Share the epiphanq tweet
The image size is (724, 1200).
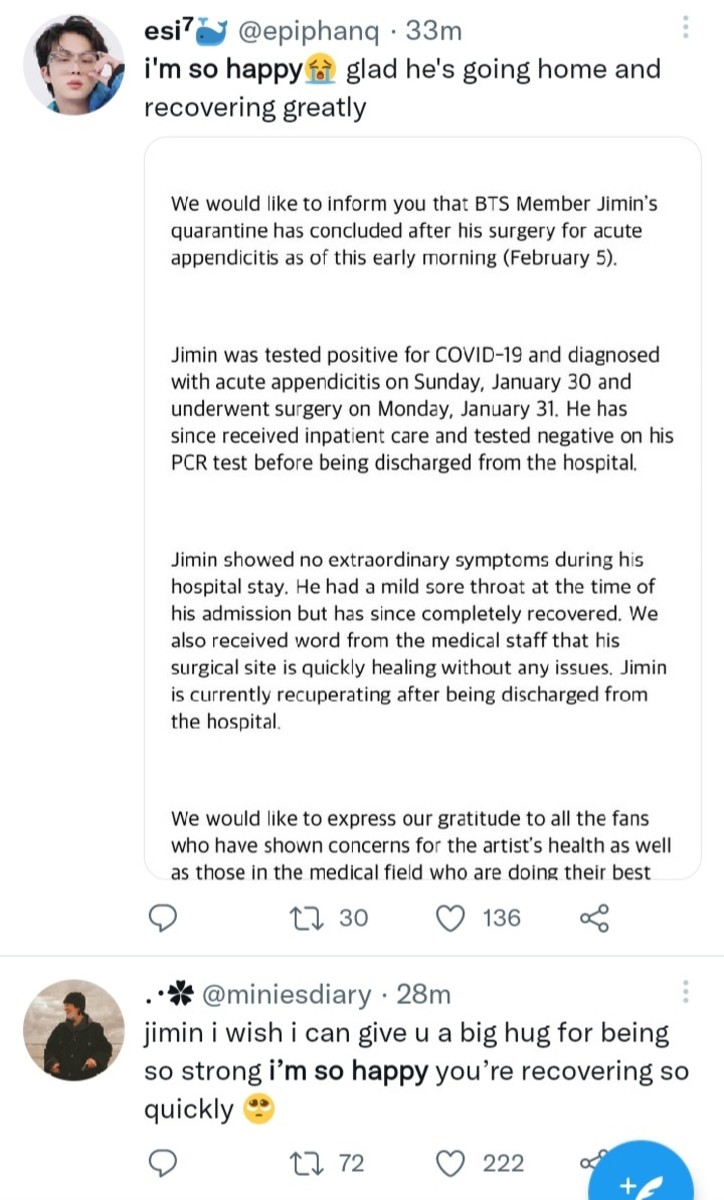(x=594, y=917)
